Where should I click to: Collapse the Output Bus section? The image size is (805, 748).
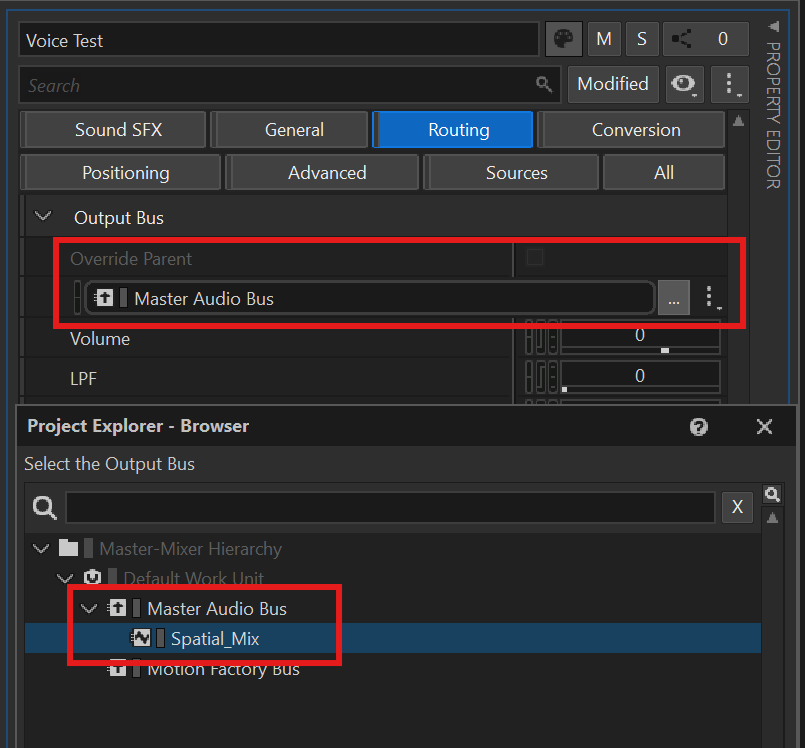coord(43,217)
